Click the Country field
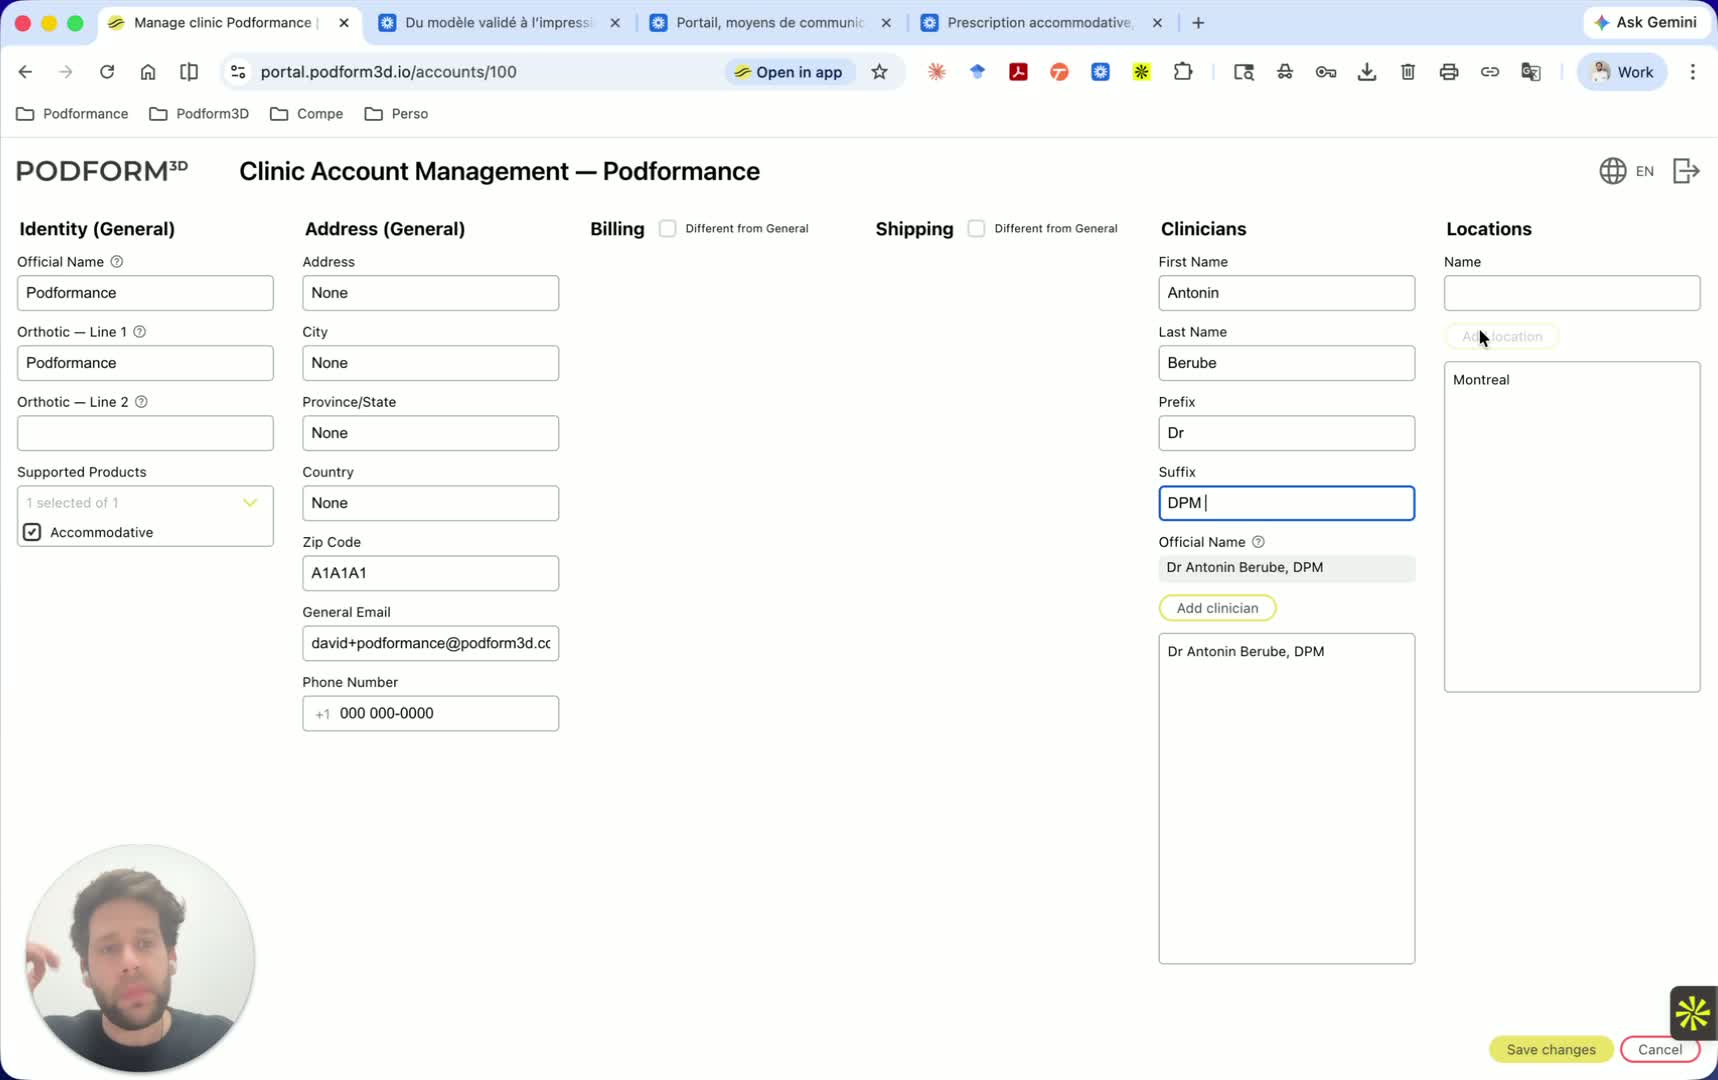 (431, 503)
